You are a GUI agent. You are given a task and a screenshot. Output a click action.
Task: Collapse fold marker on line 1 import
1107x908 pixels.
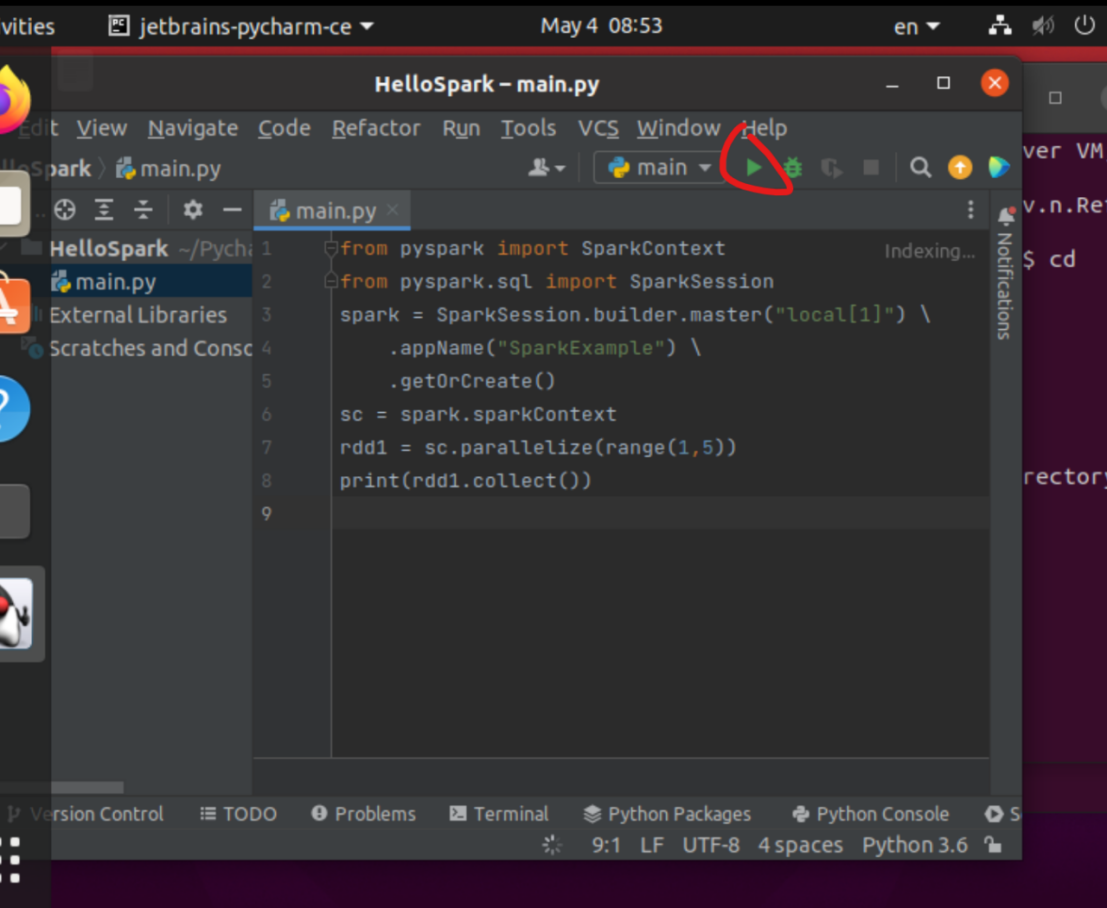[x=330, y=249]
